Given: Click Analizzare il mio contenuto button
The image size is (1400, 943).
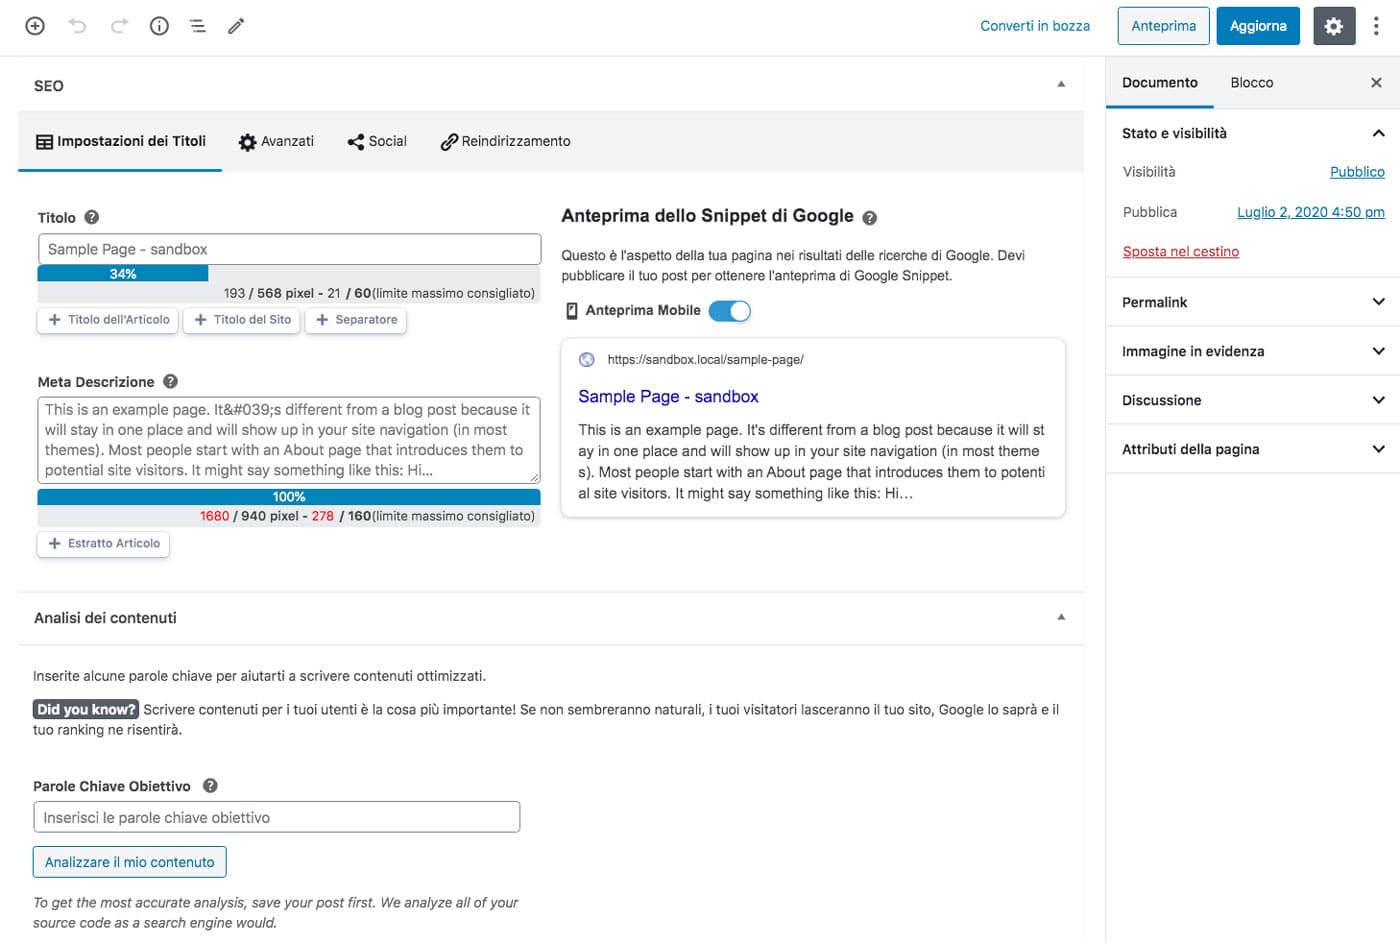Looking at the screenshot, I should [x=130, y=862].
